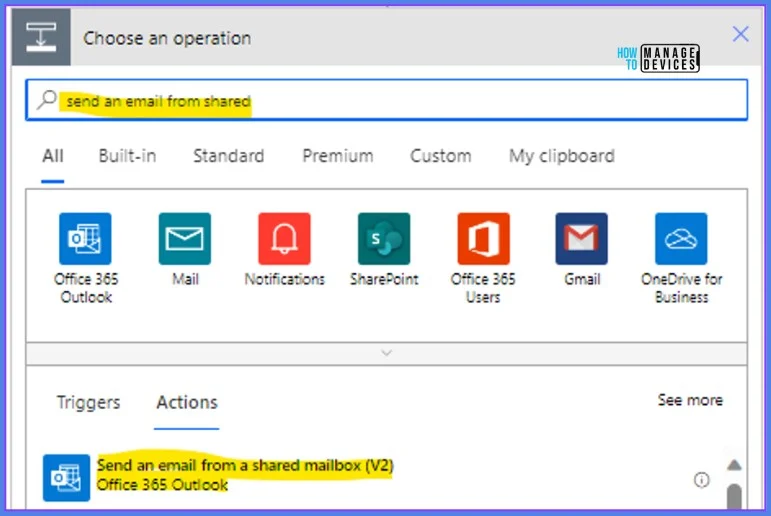Select the Custom tab
The height and width of the screenshot is (516, 771).
click(441, 156)
